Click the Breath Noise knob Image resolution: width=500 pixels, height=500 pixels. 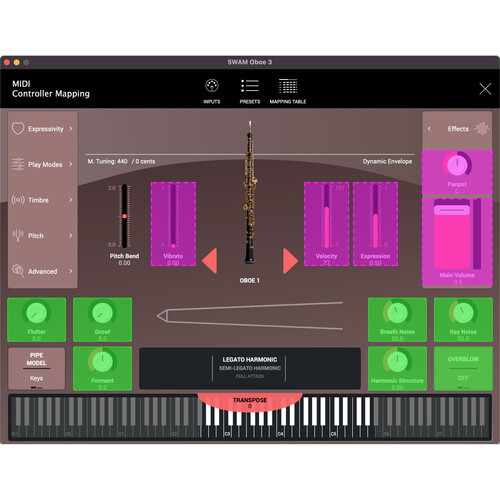pos(397,313)
